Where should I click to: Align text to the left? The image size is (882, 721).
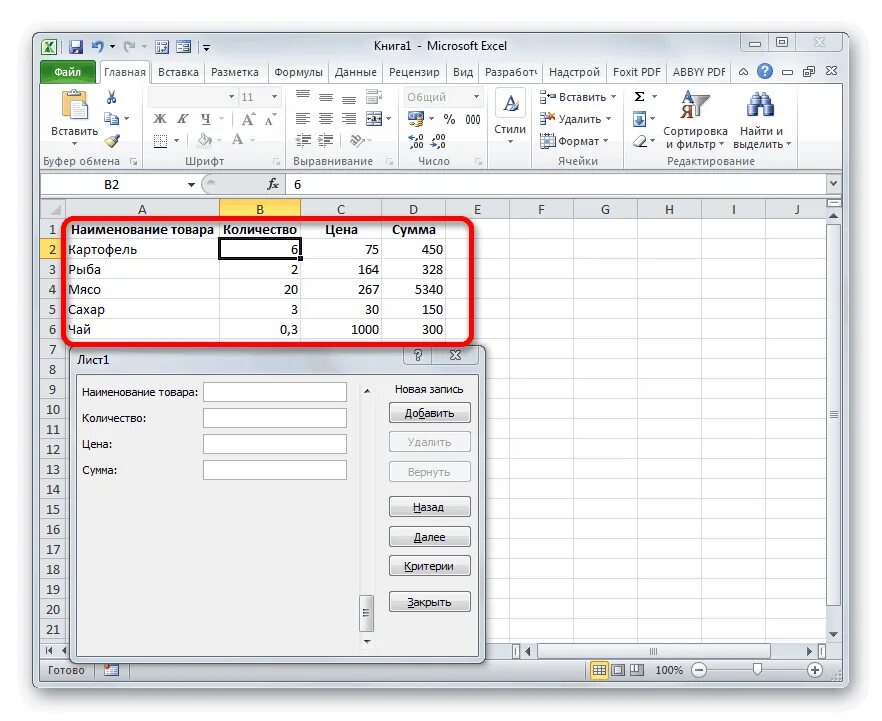303,119
